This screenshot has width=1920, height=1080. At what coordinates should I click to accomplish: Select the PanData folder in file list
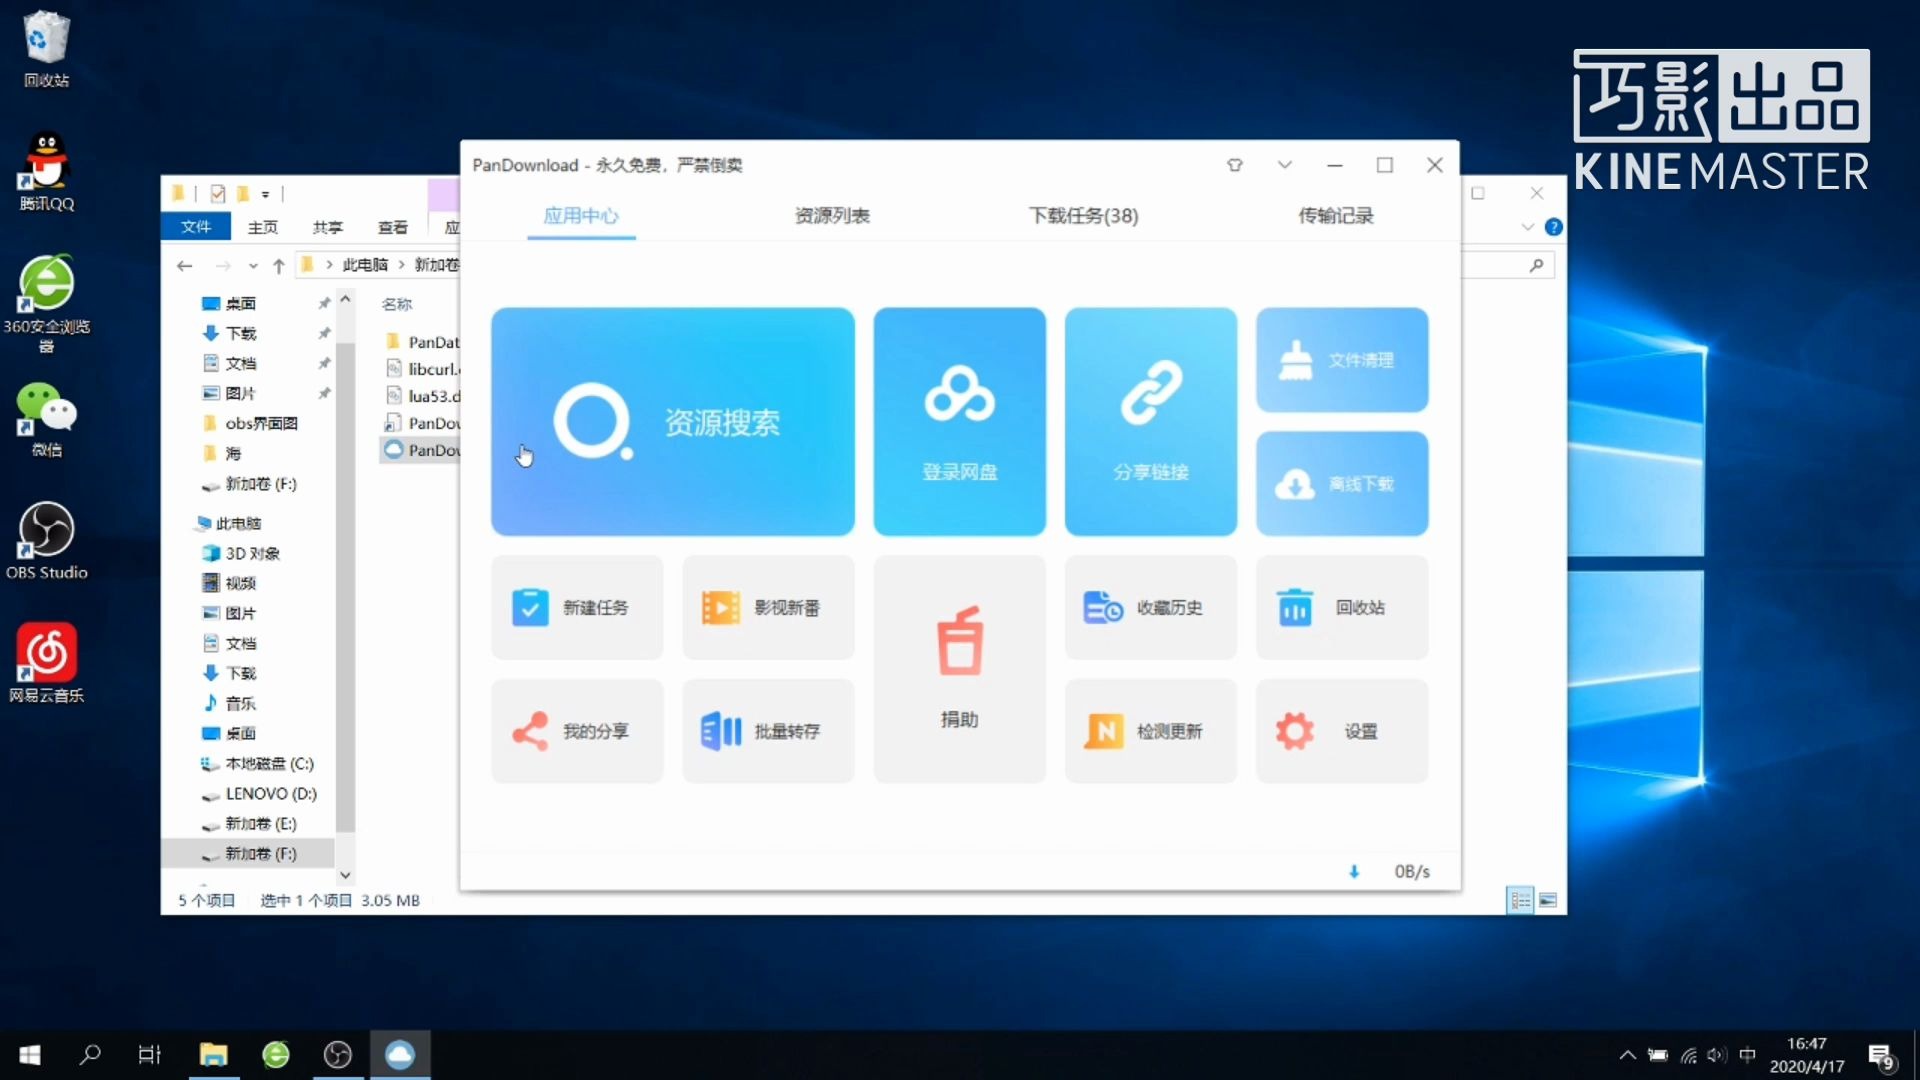(422, 342)
